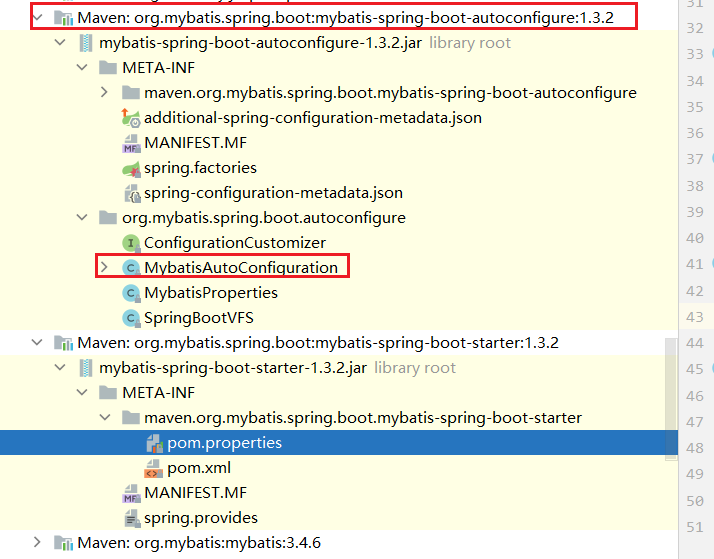The image size is (714, 559).
Task: Collapse the mybatis-spring-boot-starter:1.3.2 Maven library node
Action: [37, 342]
